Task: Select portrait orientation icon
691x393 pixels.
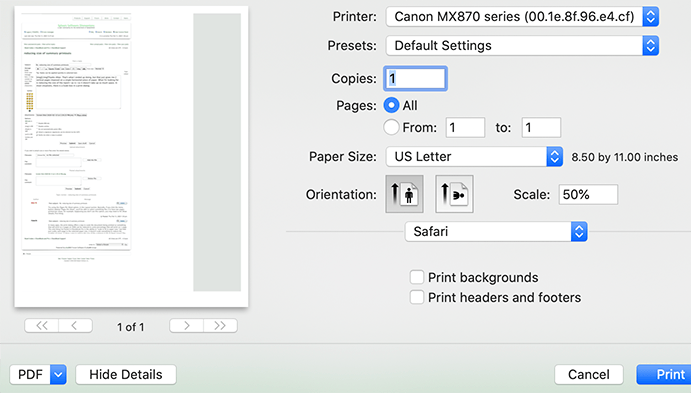Action: 404,194
